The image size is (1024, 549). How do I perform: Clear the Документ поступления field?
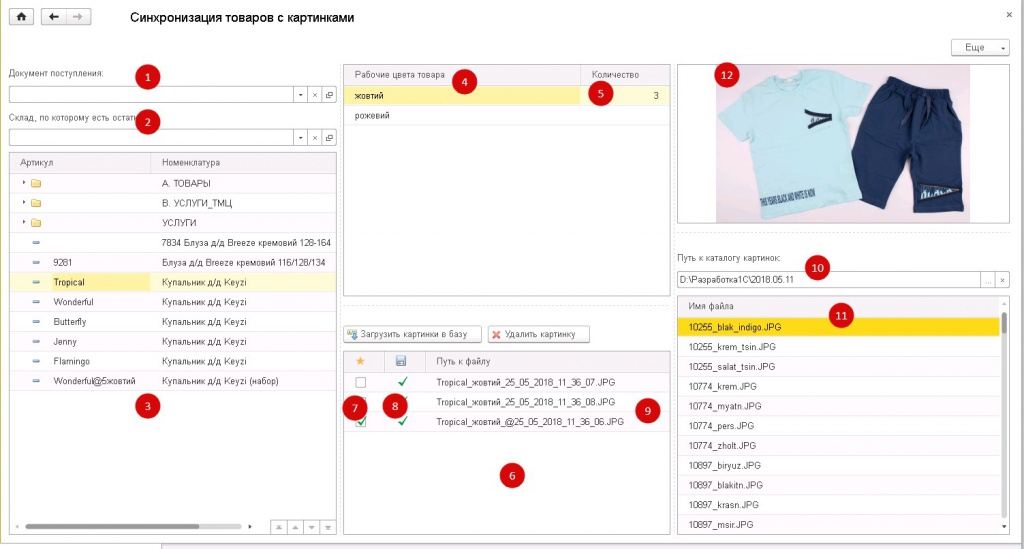pyautogui.click(x=315, y=95)
